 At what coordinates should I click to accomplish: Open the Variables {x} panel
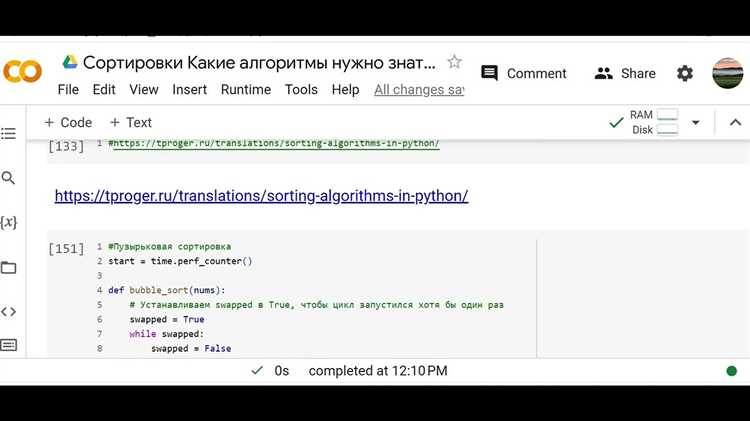tap(9, 222)
